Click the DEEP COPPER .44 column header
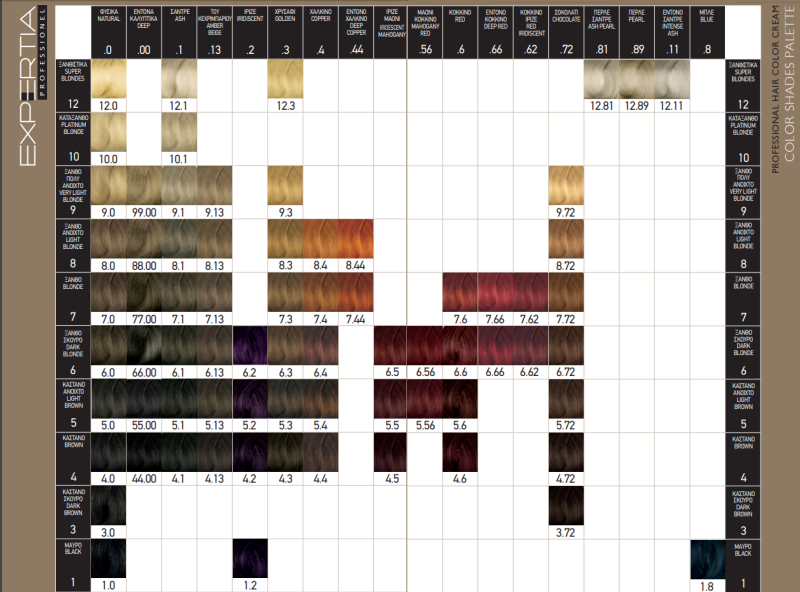The height and width of the screenshot is (592, 800). [356, 32]
